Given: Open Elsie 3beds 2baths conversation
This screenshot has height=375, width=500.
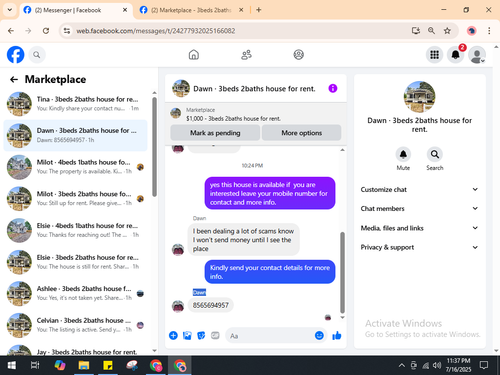Looking at the screenshot, I should (x=75, y=262).
